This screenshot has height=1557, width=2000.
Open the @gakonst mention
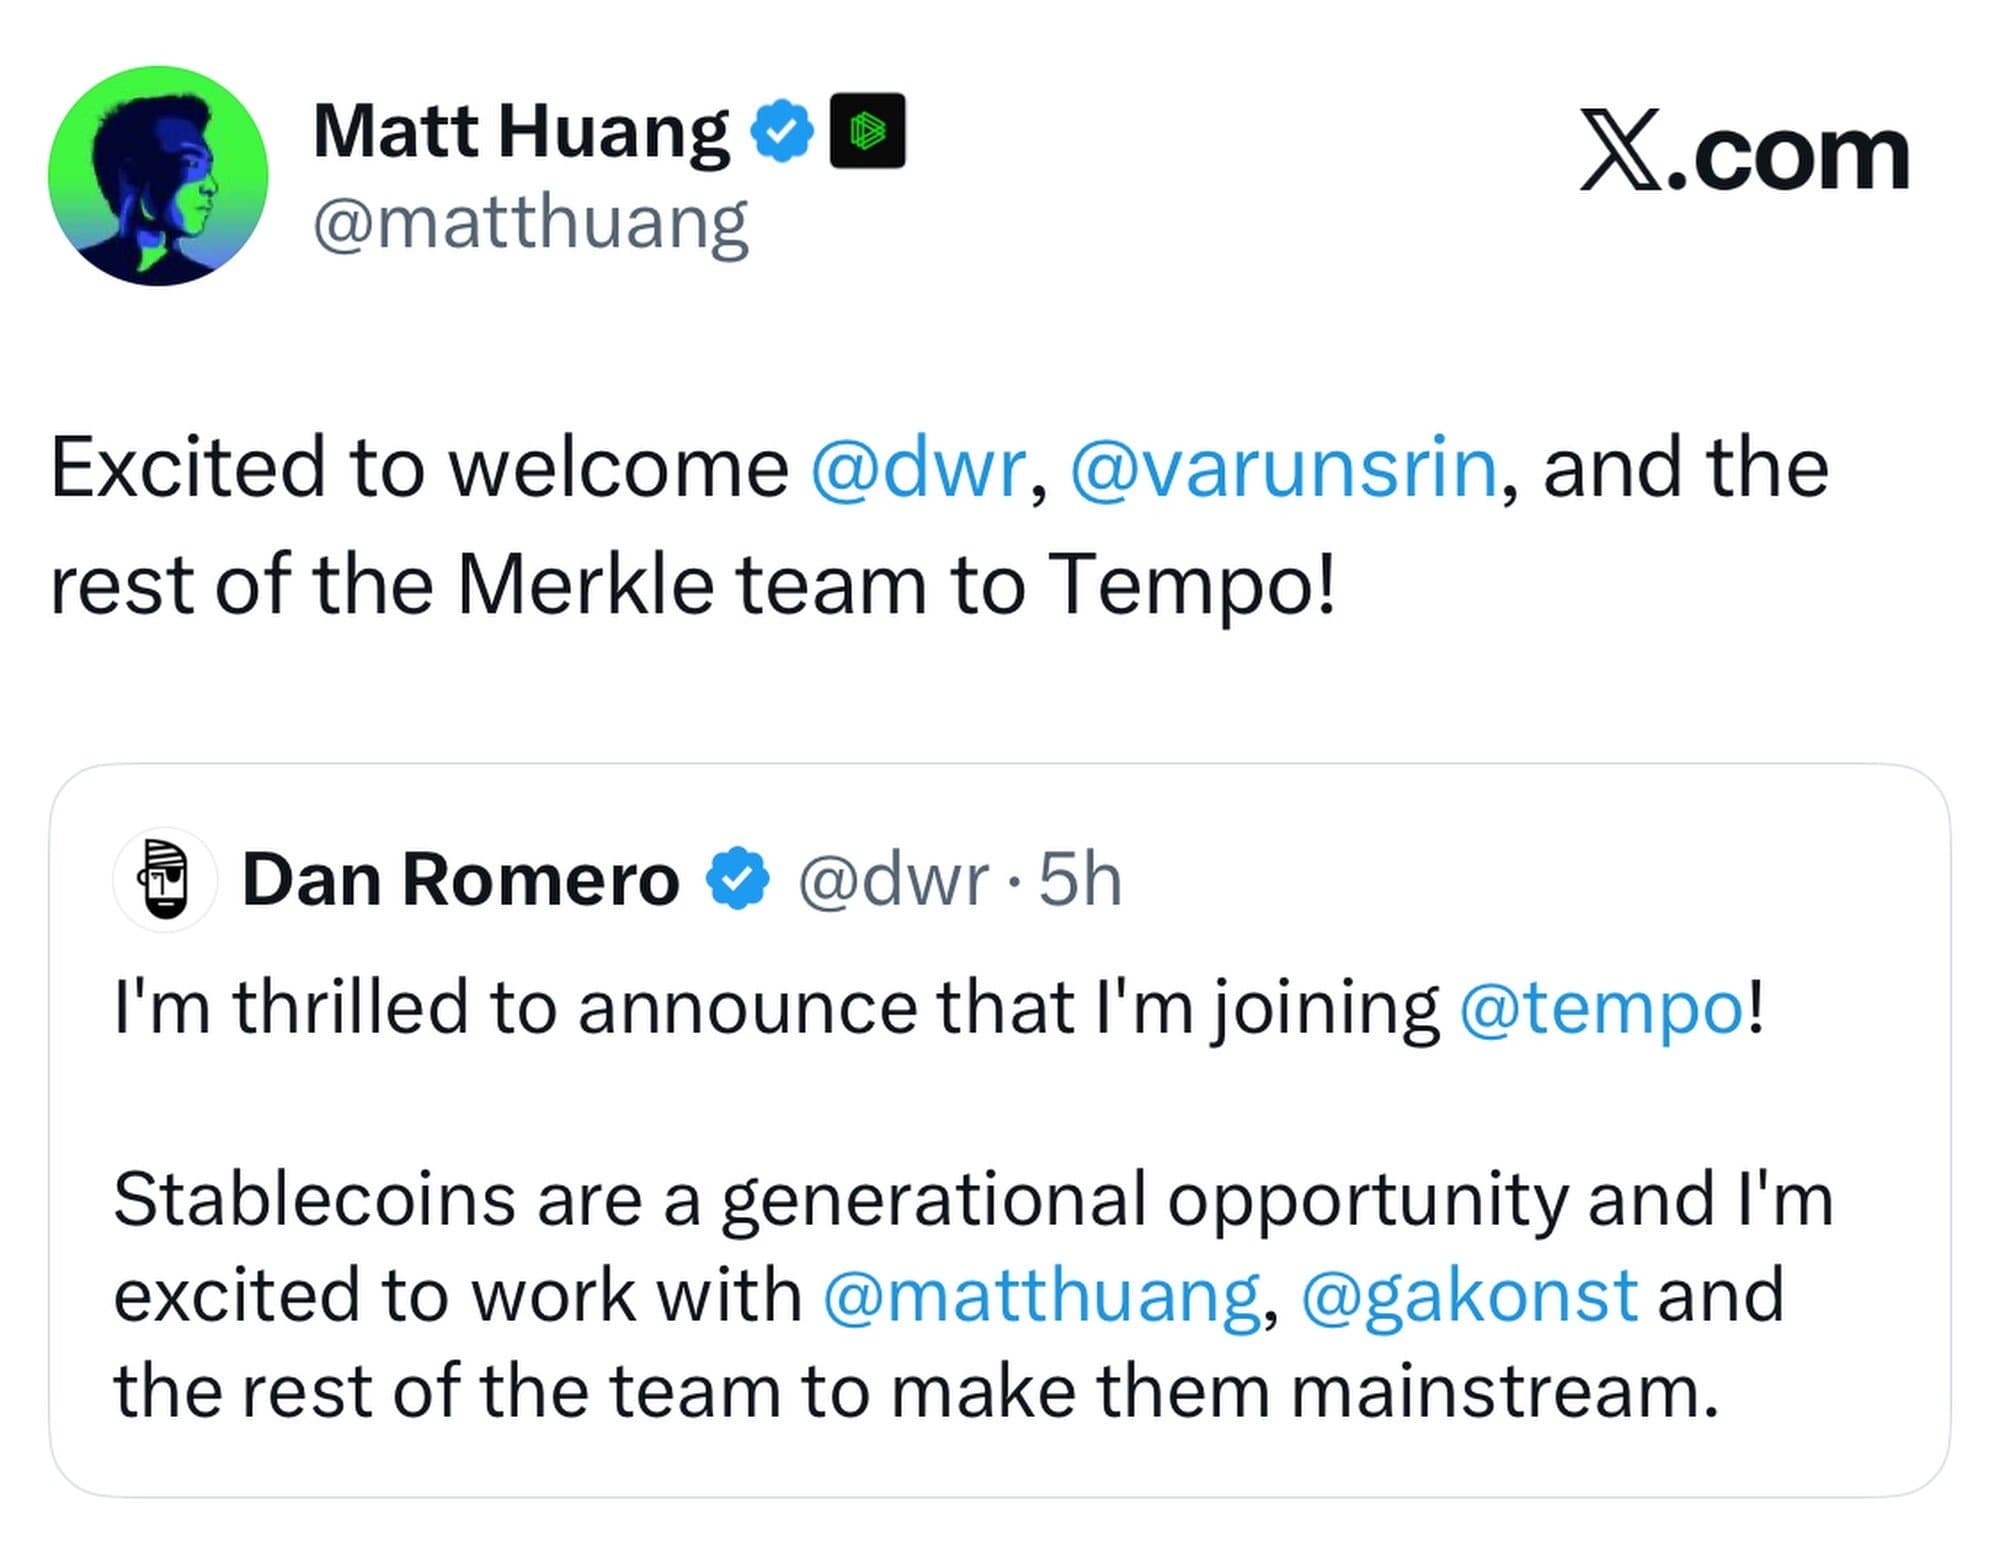pyautogui.click(x=1469, y=1295)
